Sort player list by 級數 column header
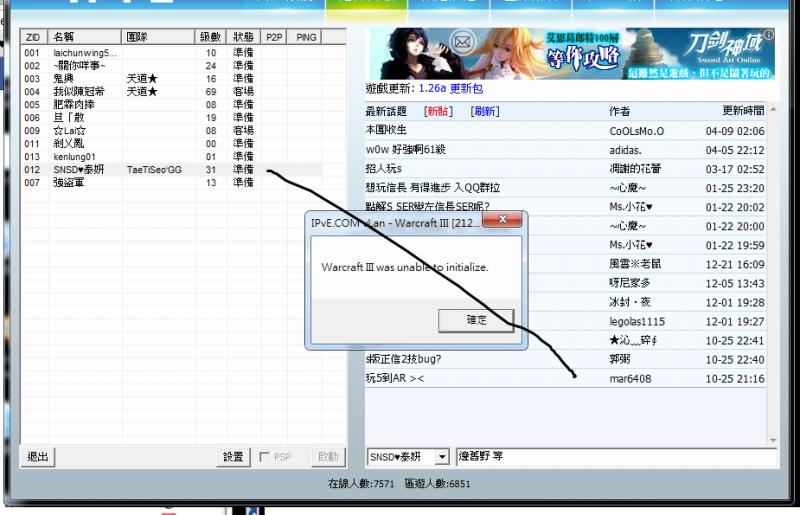The width and height of the screenshot is (800, 515). point(210,37)
